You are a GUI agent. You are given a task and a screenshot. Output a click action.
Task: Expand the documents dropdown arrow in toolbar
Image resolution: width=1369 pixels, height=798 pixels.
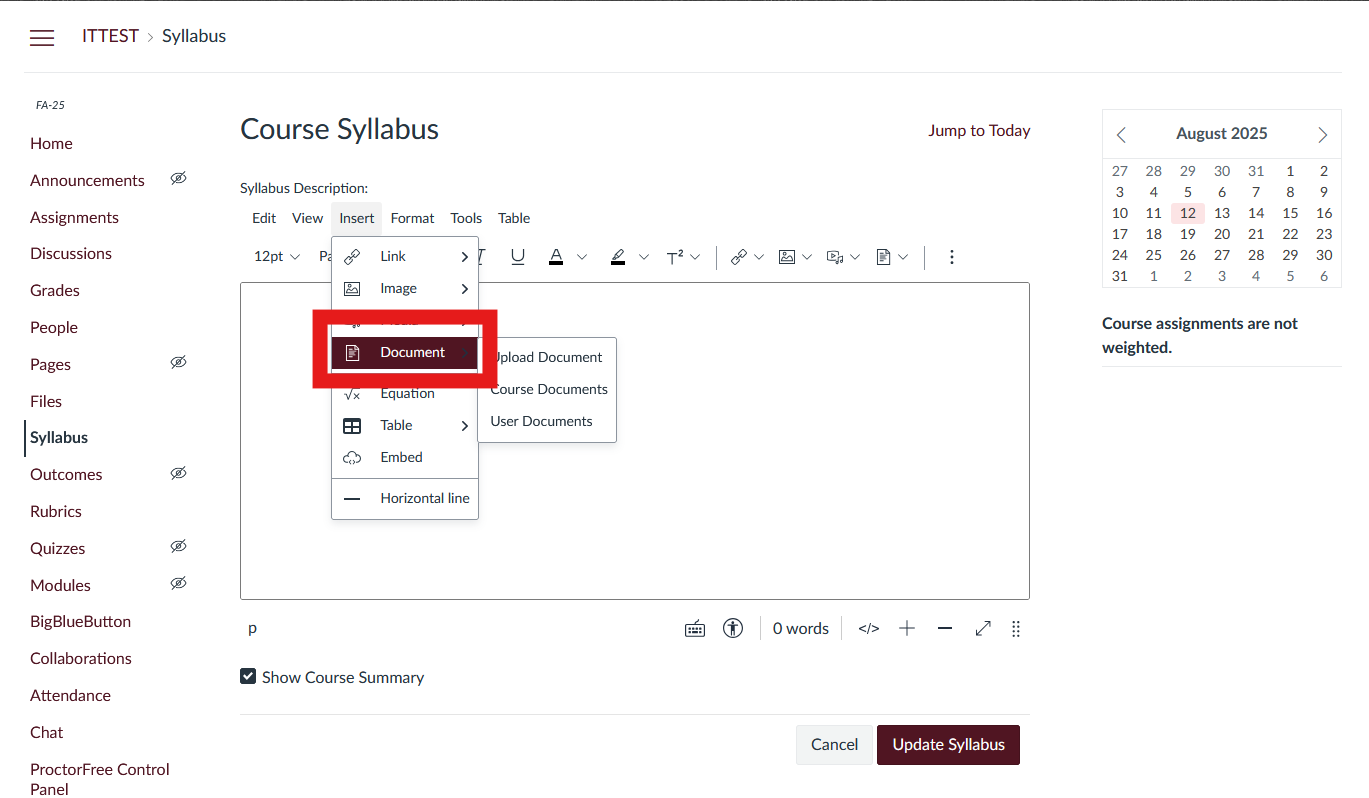pos(903,257)
